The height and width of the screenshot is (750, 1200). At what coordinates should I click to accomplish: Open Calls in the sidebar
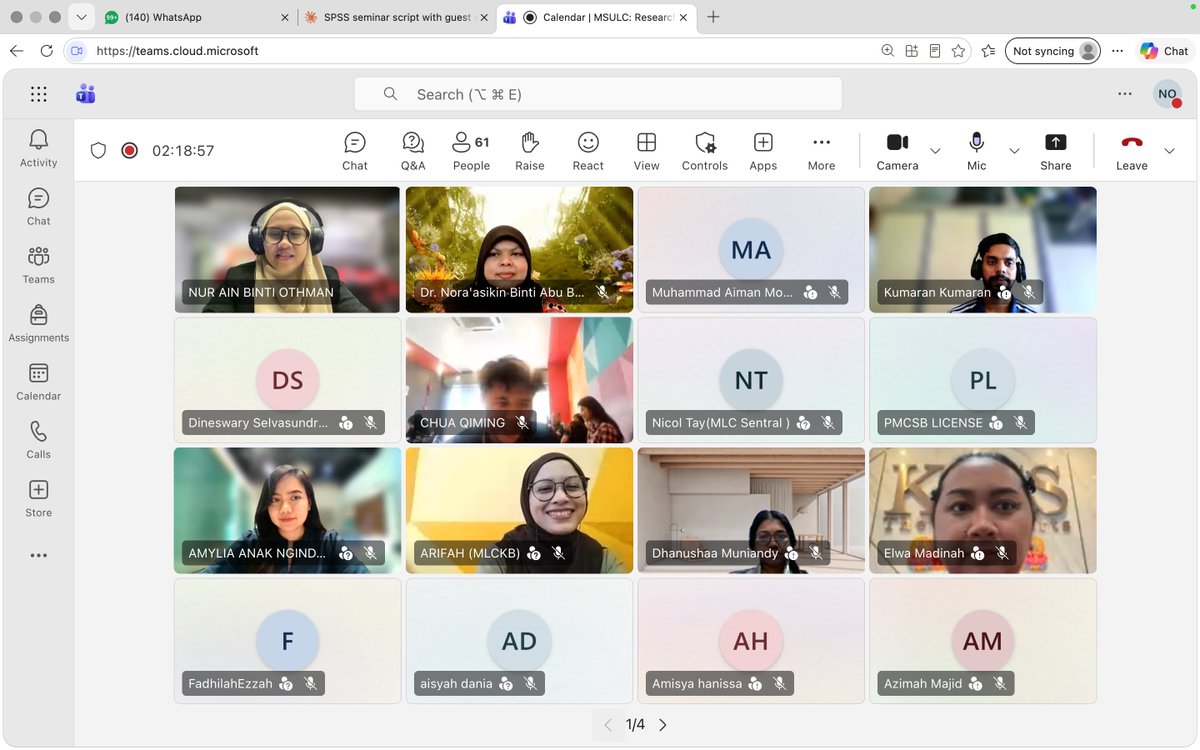tap(39, 440)
